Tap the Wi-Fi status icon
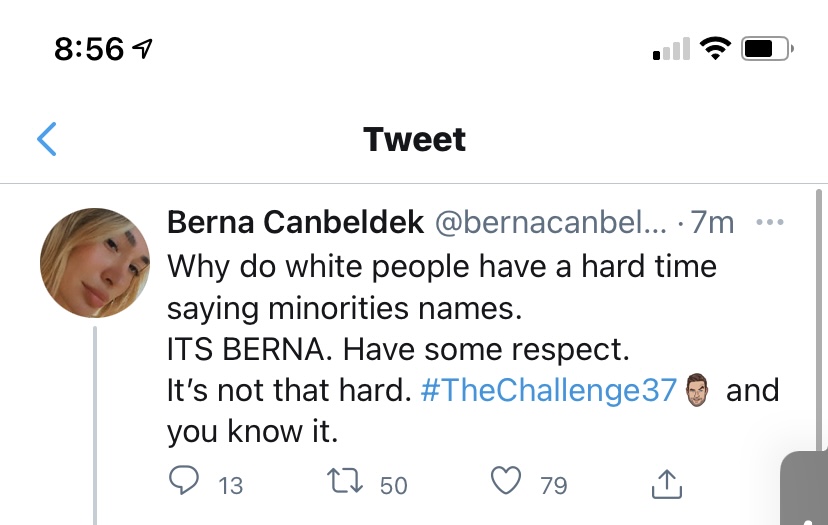The image size is (828, 525). pos(715,49)
